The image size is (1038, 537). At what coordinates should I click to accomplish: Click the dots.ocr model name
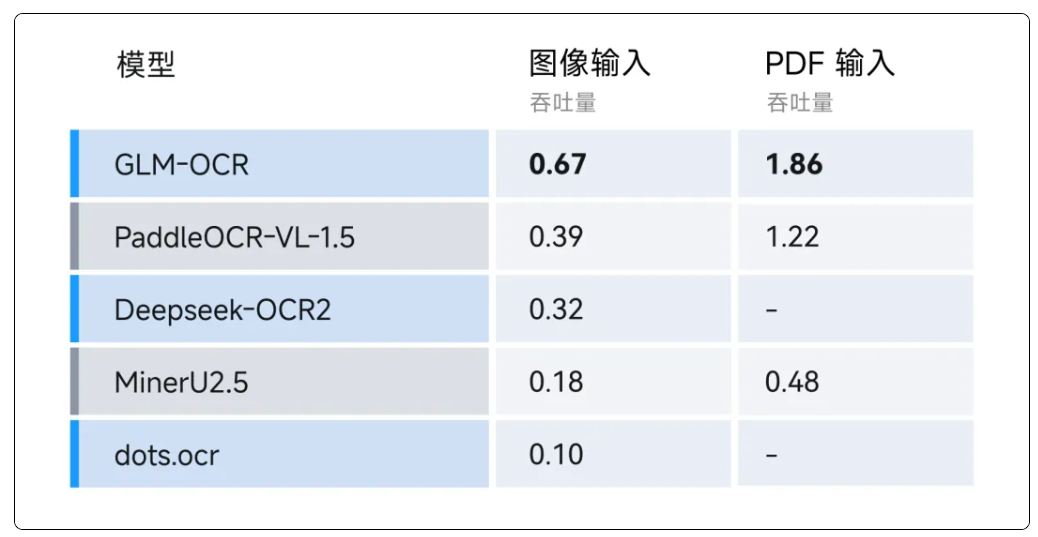166,455
